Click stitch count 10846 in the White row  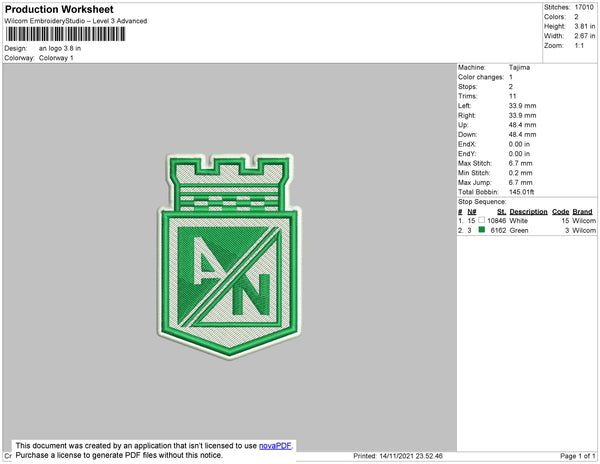click(x=496, y=221)
